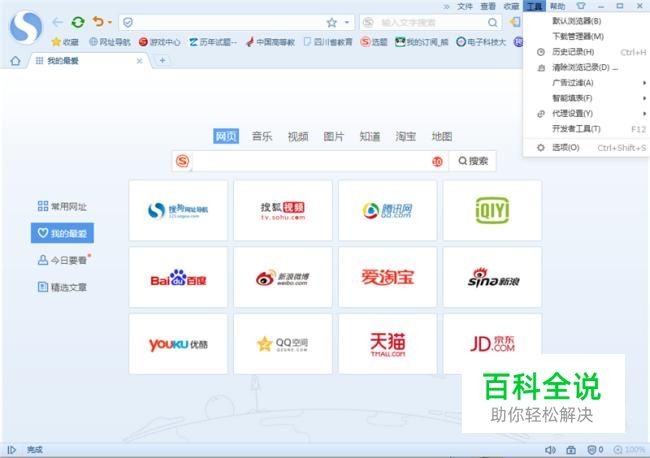Image resolution: width=650 pixels, height=458 pixels.
Task: Open 选项(O) settings from the menu
Action: pos(586,148)
